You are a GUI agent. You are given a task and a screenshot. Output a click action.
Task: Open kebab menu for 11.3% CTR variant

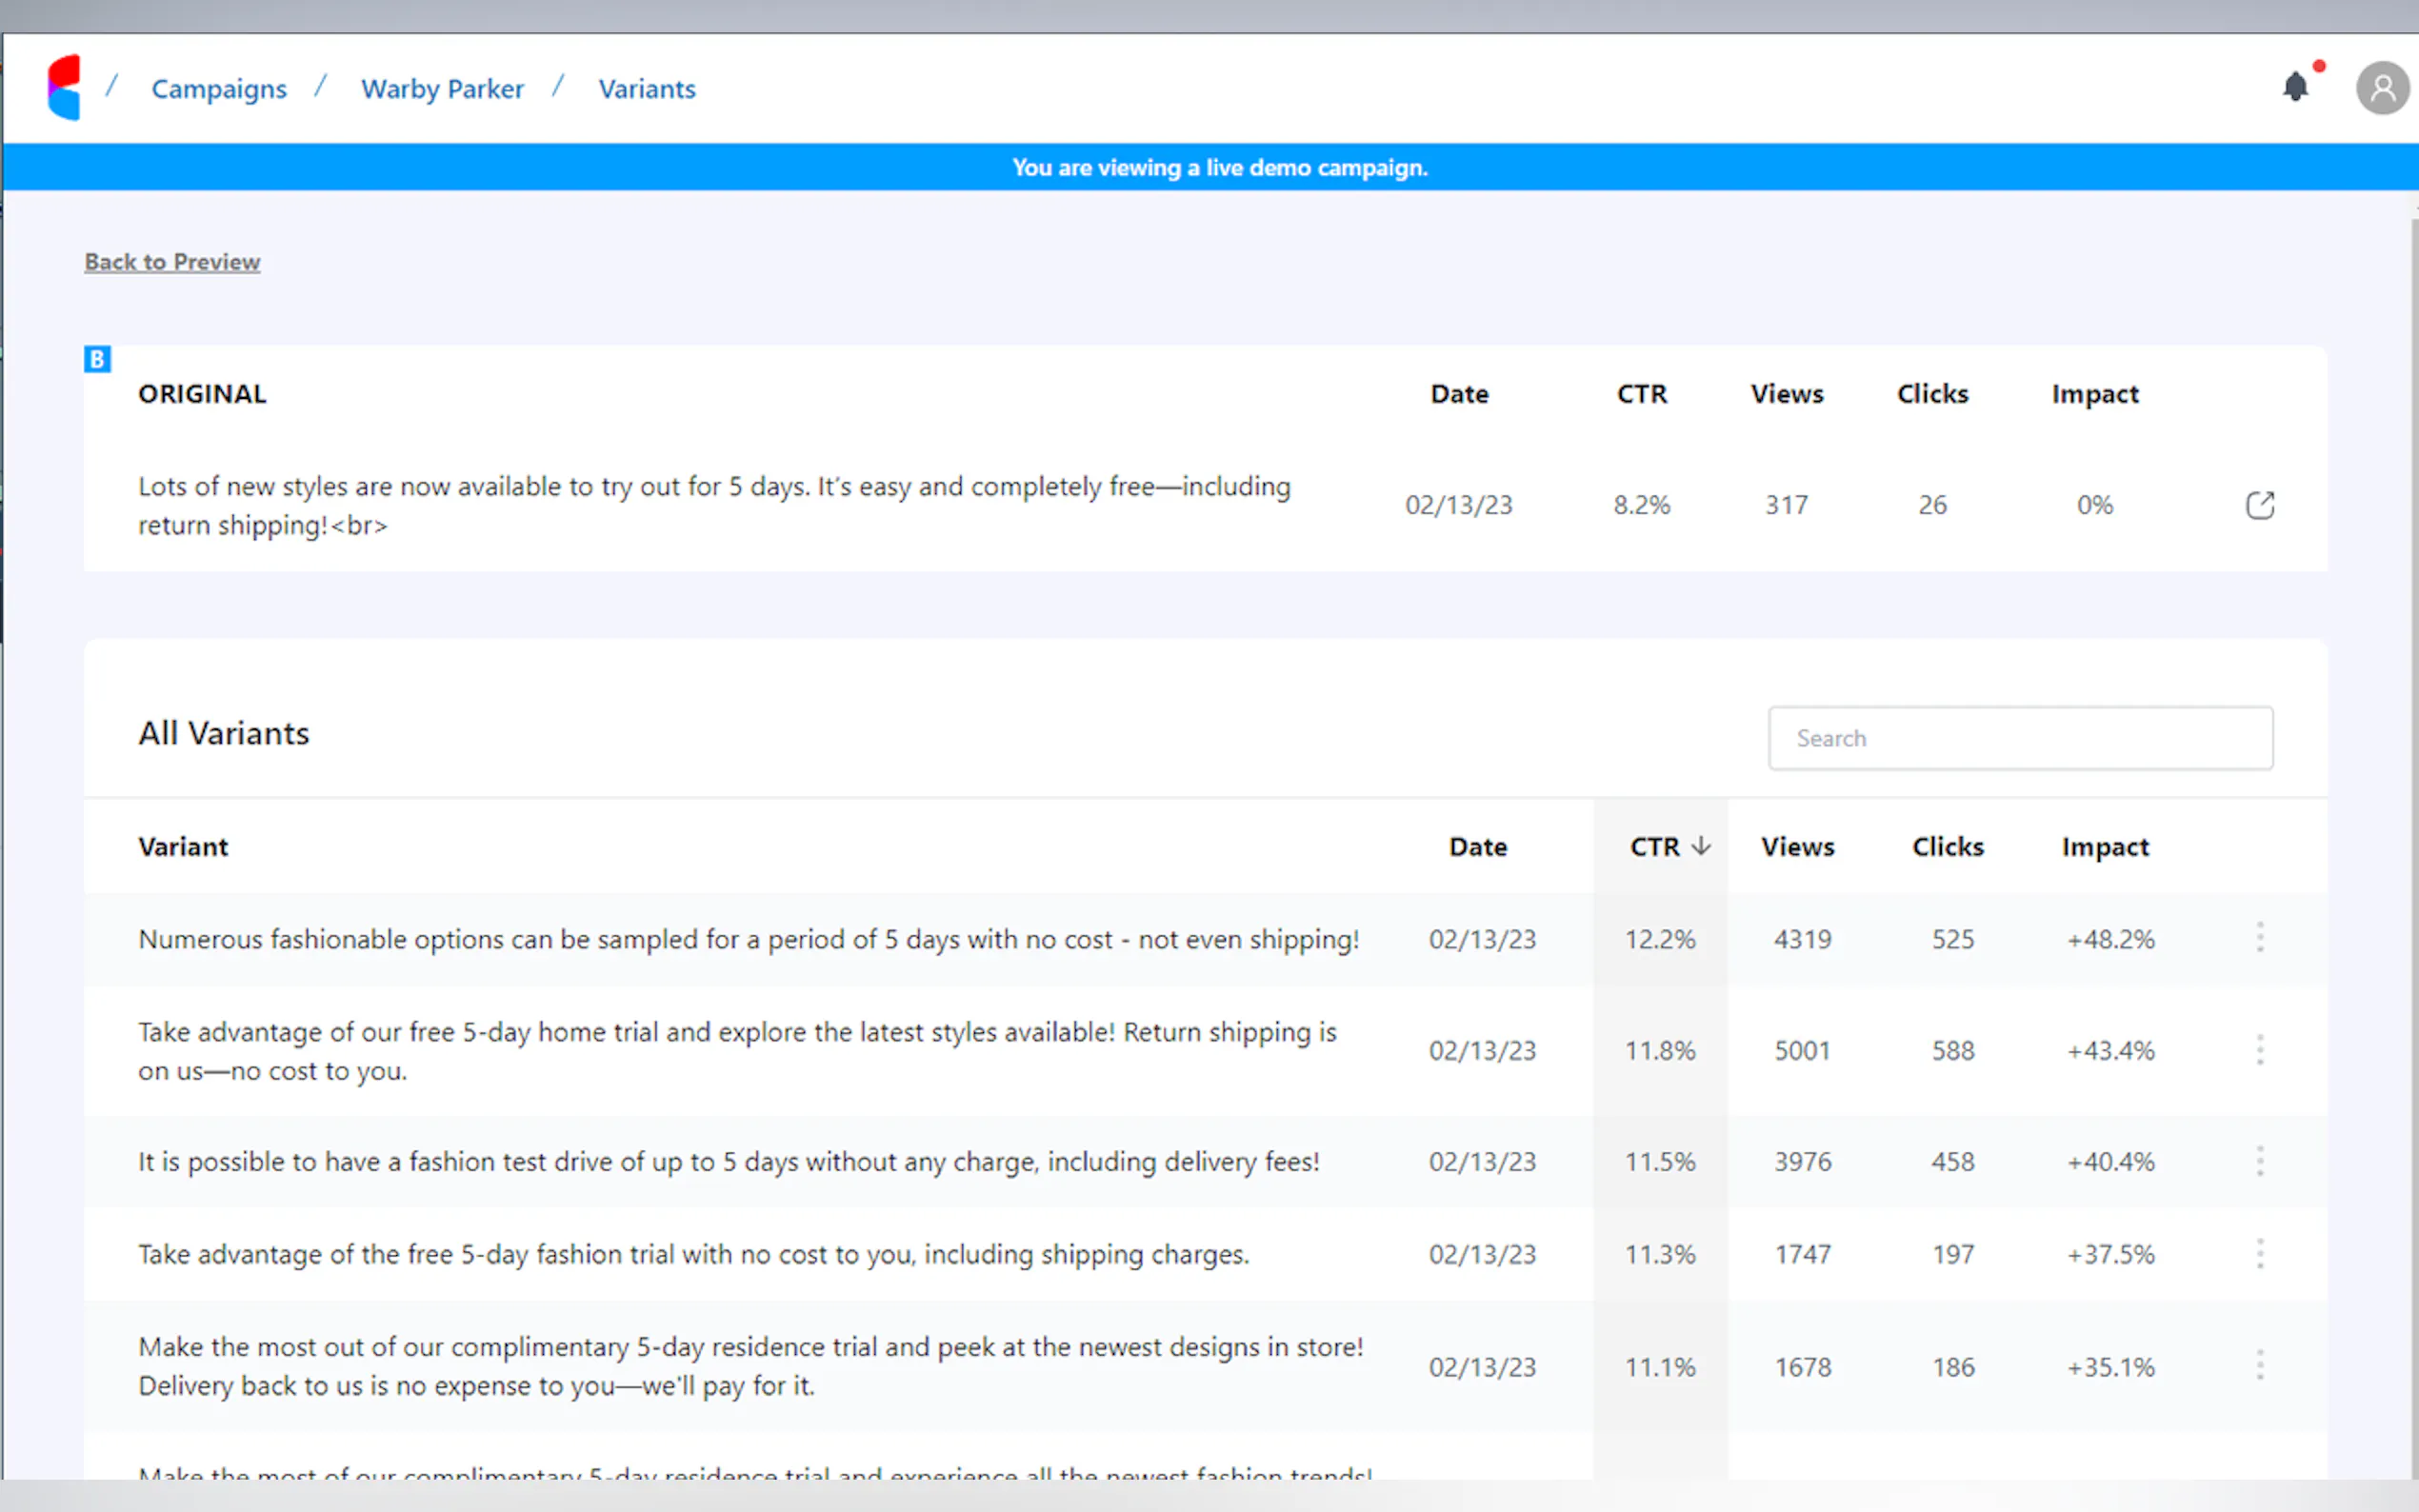[2259, 1254]
